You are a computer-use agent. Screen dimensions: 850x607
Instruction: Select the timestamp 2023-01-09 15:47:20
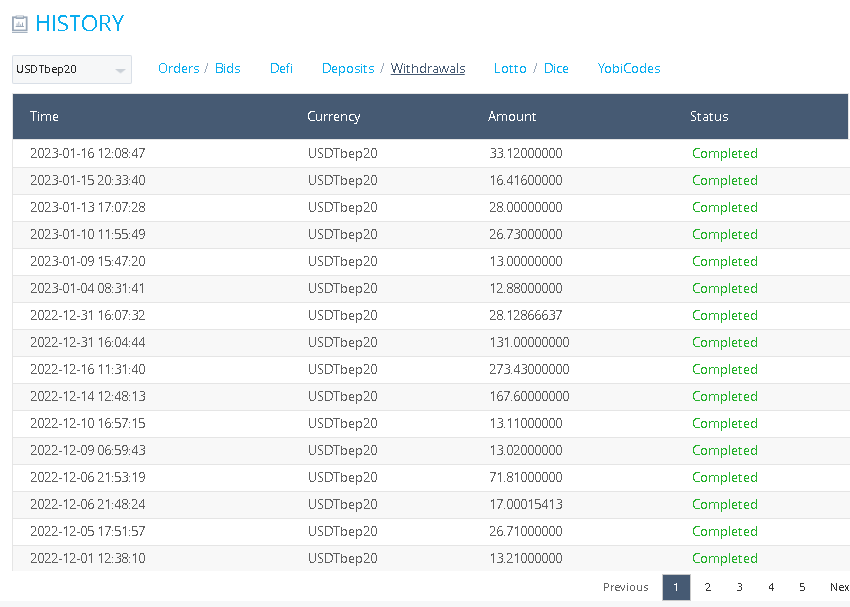[x=88, y=261]
